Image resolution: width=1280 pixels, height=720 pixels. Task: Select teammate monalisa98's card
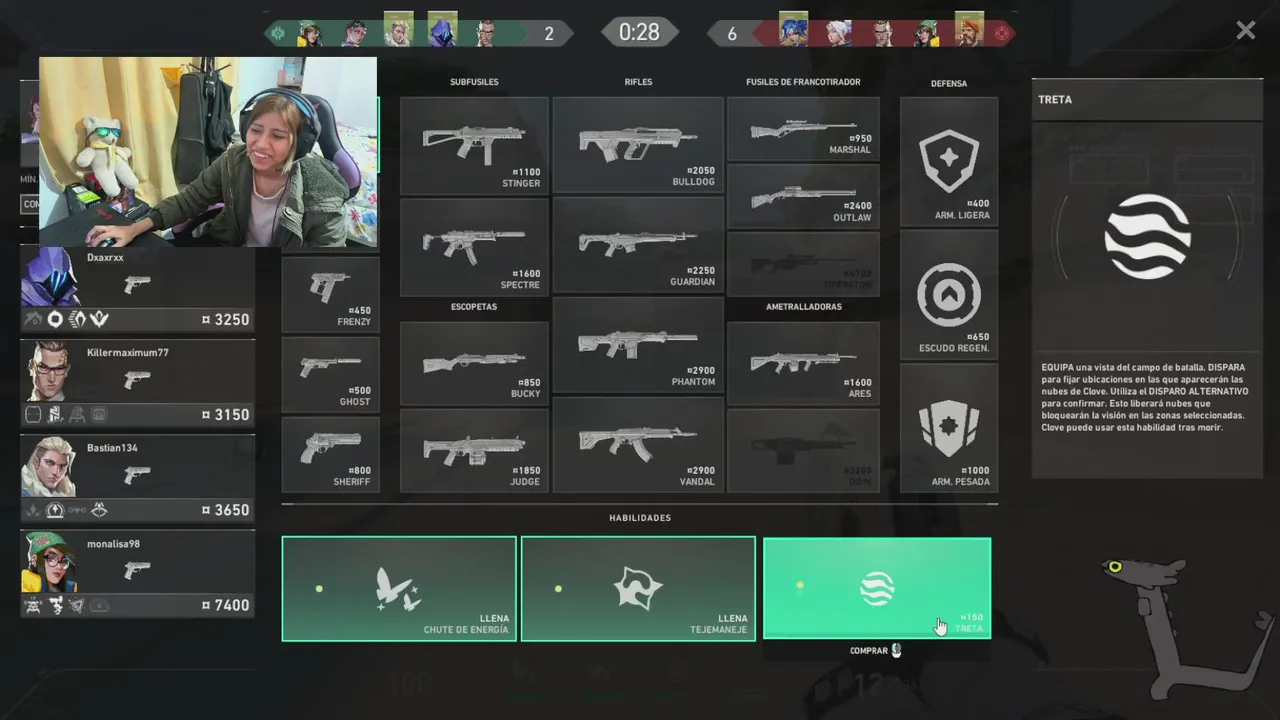(x=138, y=575)
